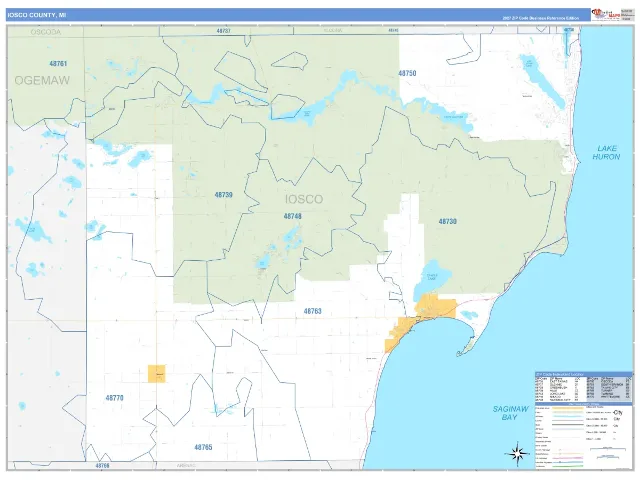Click the ZIP code index table in legend

click(584, 388)
